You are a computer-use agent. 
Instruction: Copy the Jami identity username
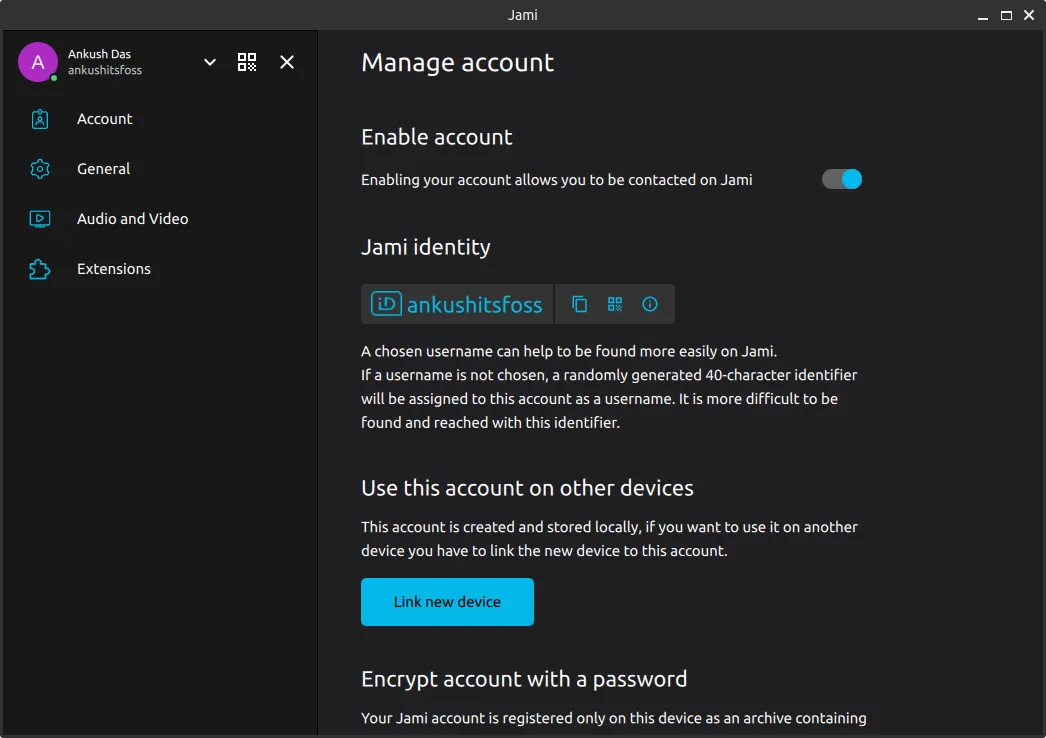[579, 304]
